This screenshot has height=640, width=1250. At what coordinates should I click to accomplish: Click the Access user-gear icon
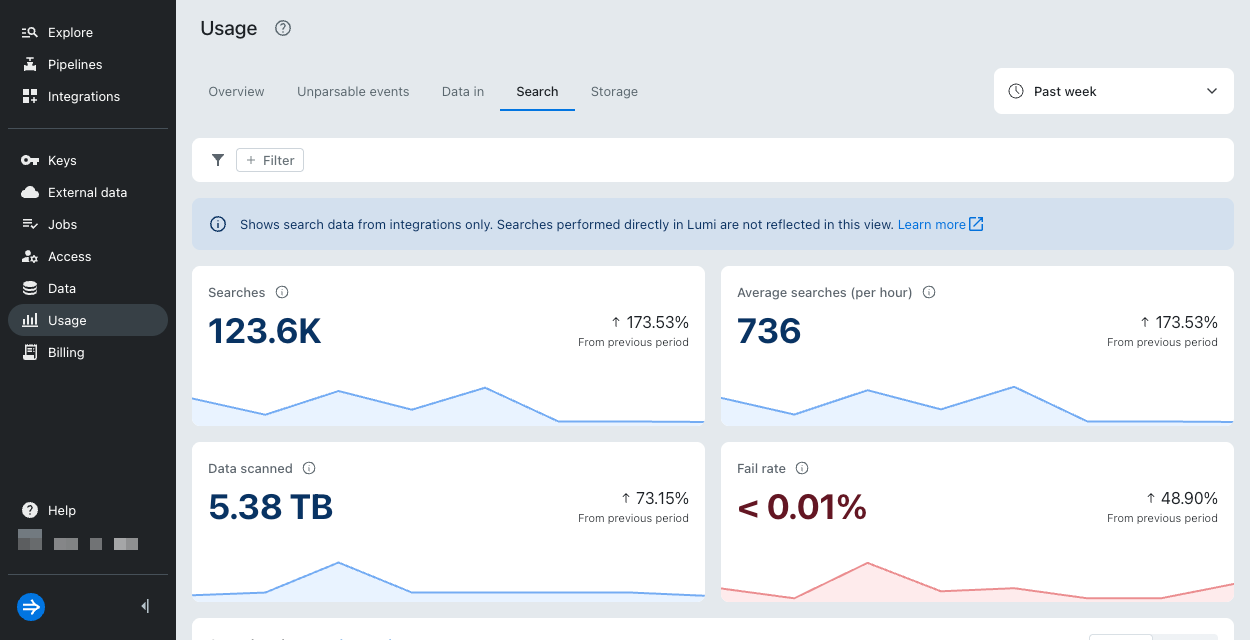(x=30, y=256)
